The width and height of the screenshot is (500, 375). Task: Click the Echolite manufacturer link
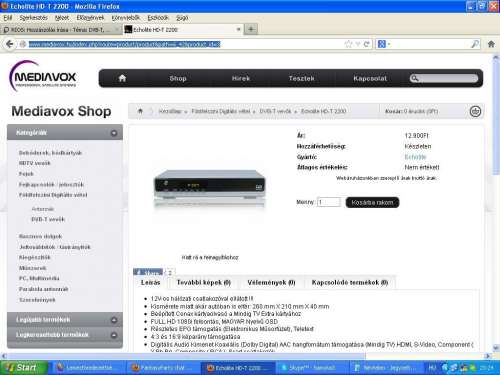[x=415, y=157]
